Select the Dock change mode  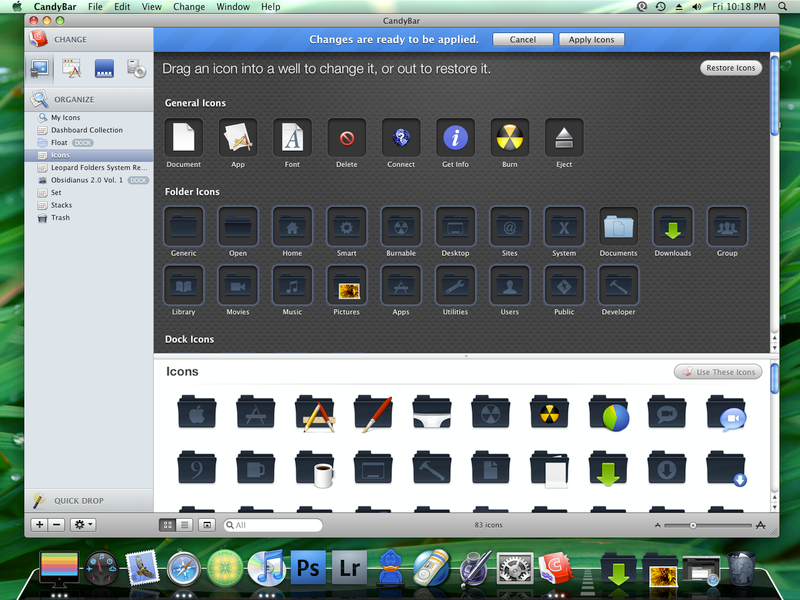104,68
